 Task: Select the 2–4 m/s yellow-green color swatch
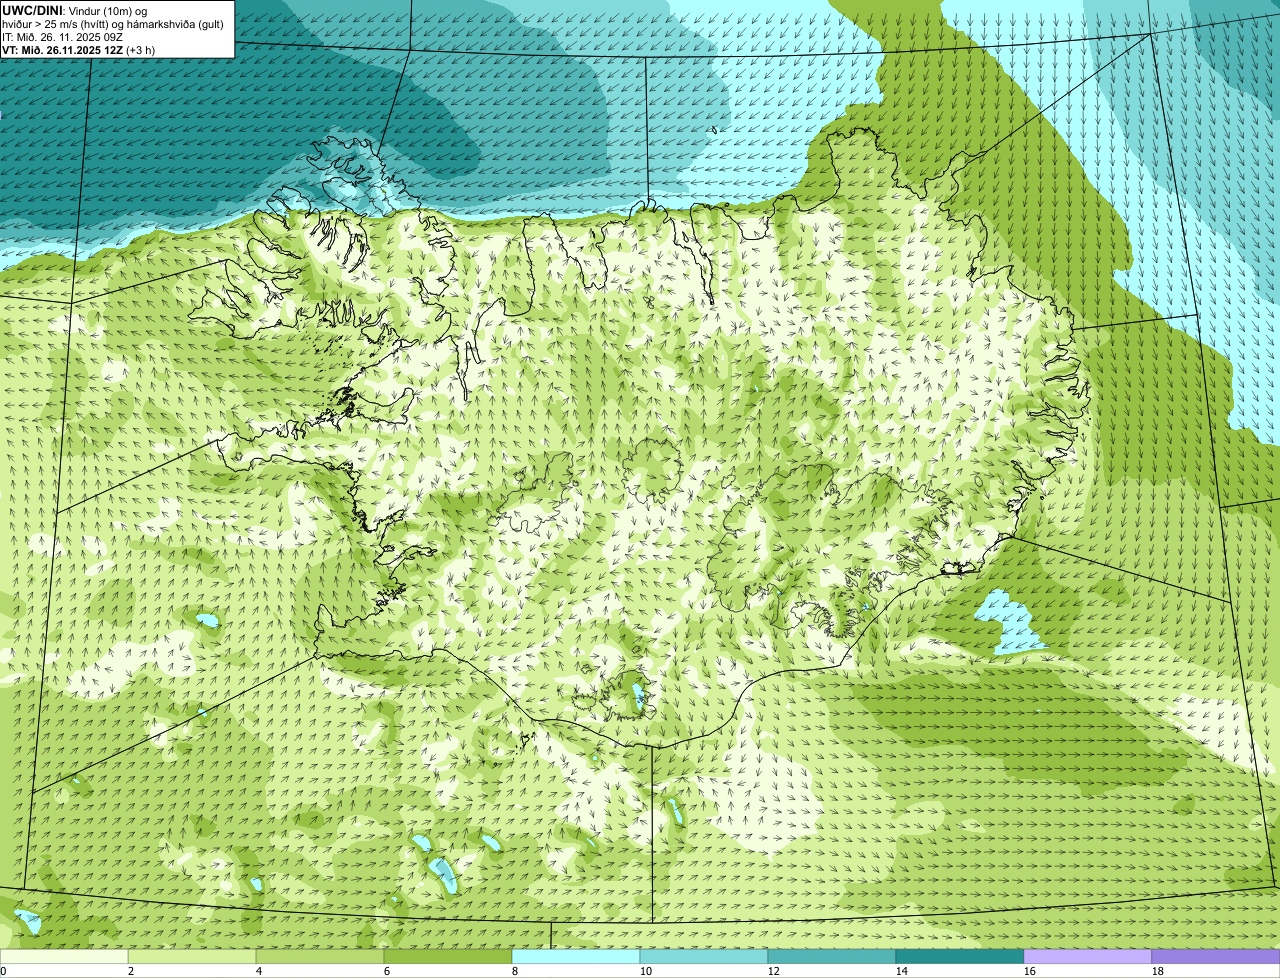(192, 957)
